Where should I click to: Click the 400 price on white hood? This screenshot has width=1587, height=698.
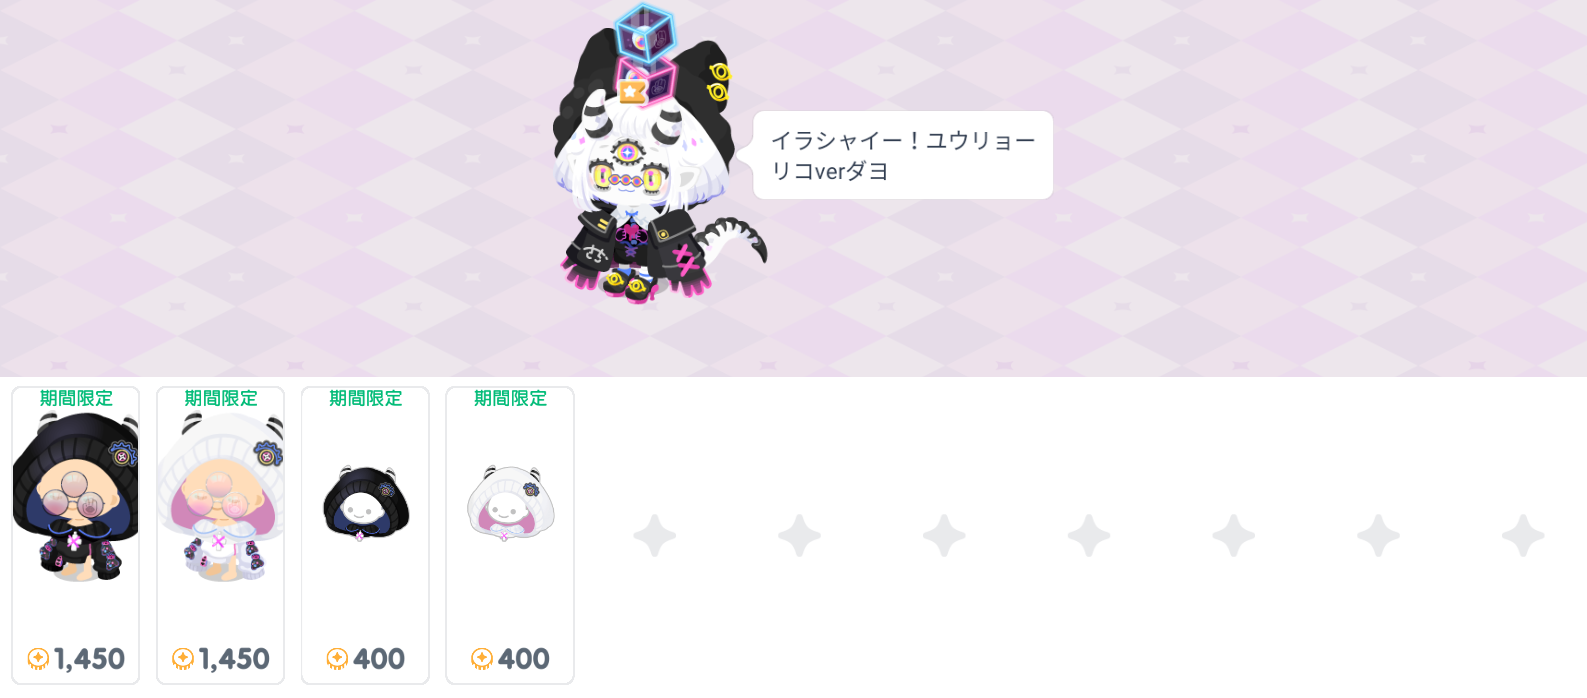coord(524,659)
